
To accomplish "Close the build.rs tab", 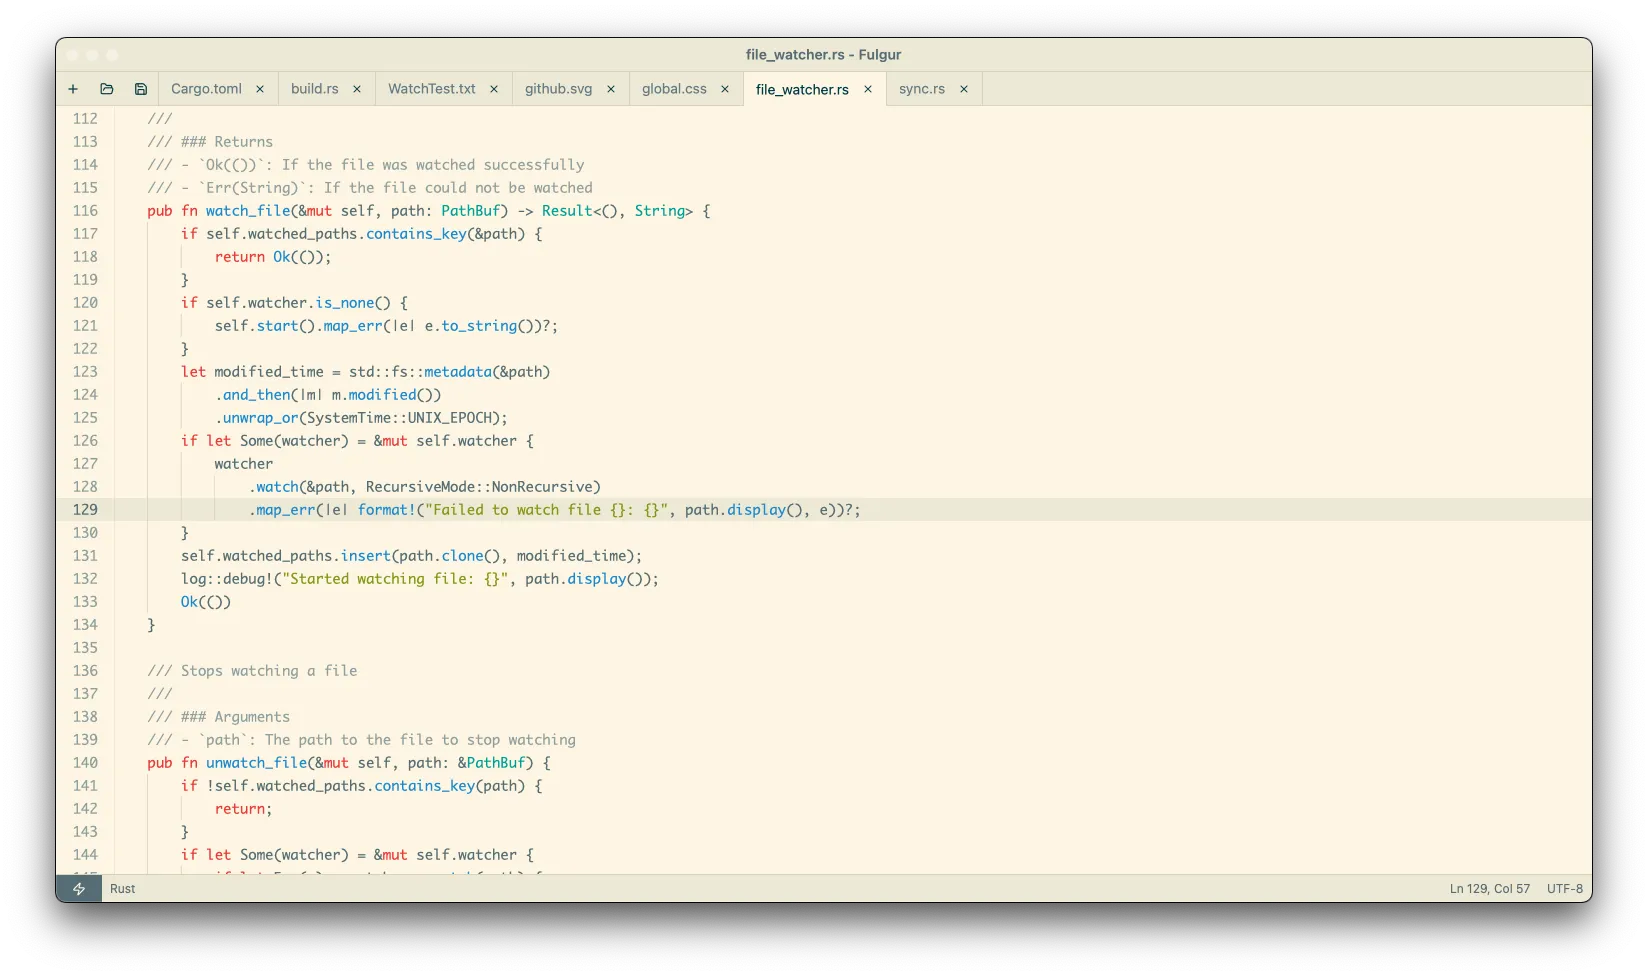I will 357,89.
